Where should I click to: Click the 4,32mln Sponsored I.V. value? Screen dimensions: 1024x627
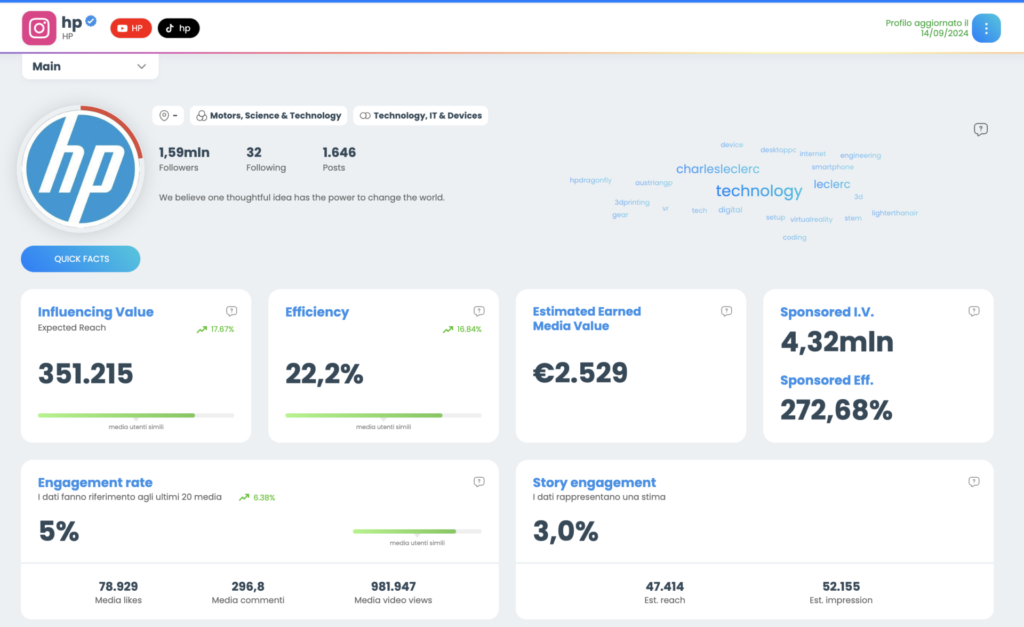[837, 342]
